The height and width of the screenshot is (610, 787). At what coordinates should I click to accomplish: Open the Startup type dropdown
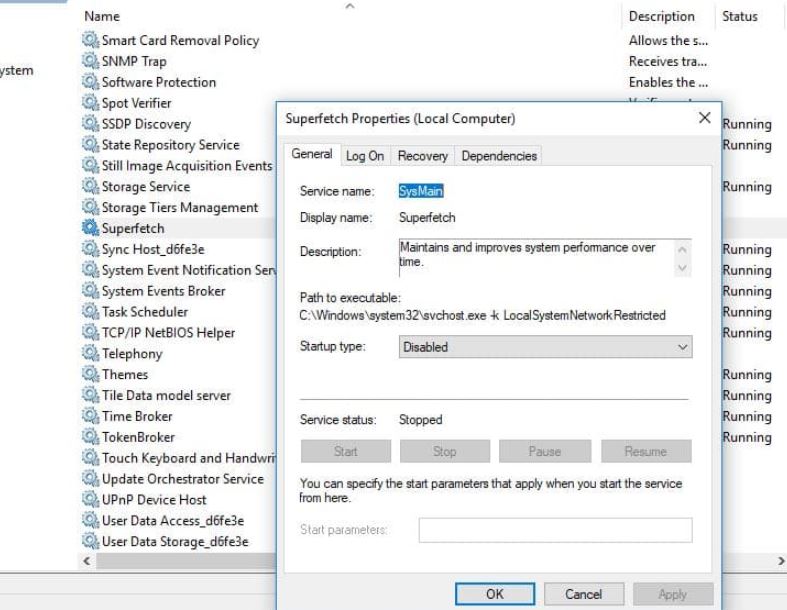[x=545, y=347]
